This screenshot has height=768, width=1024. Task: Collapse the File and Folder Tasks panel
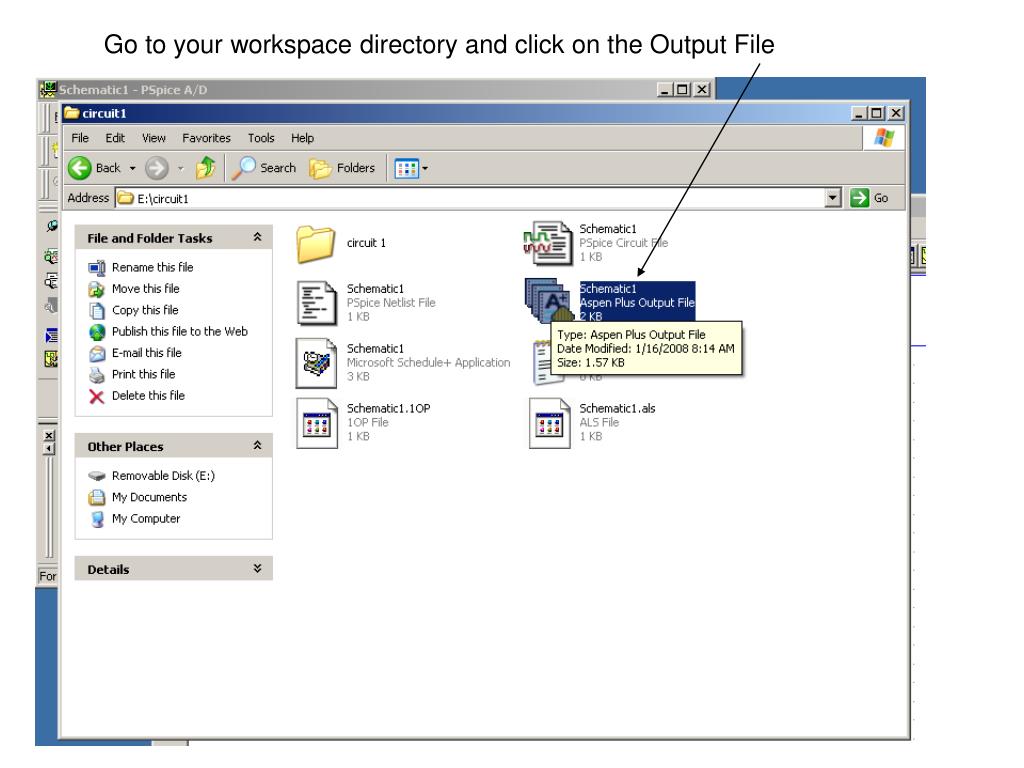[257, 238]
